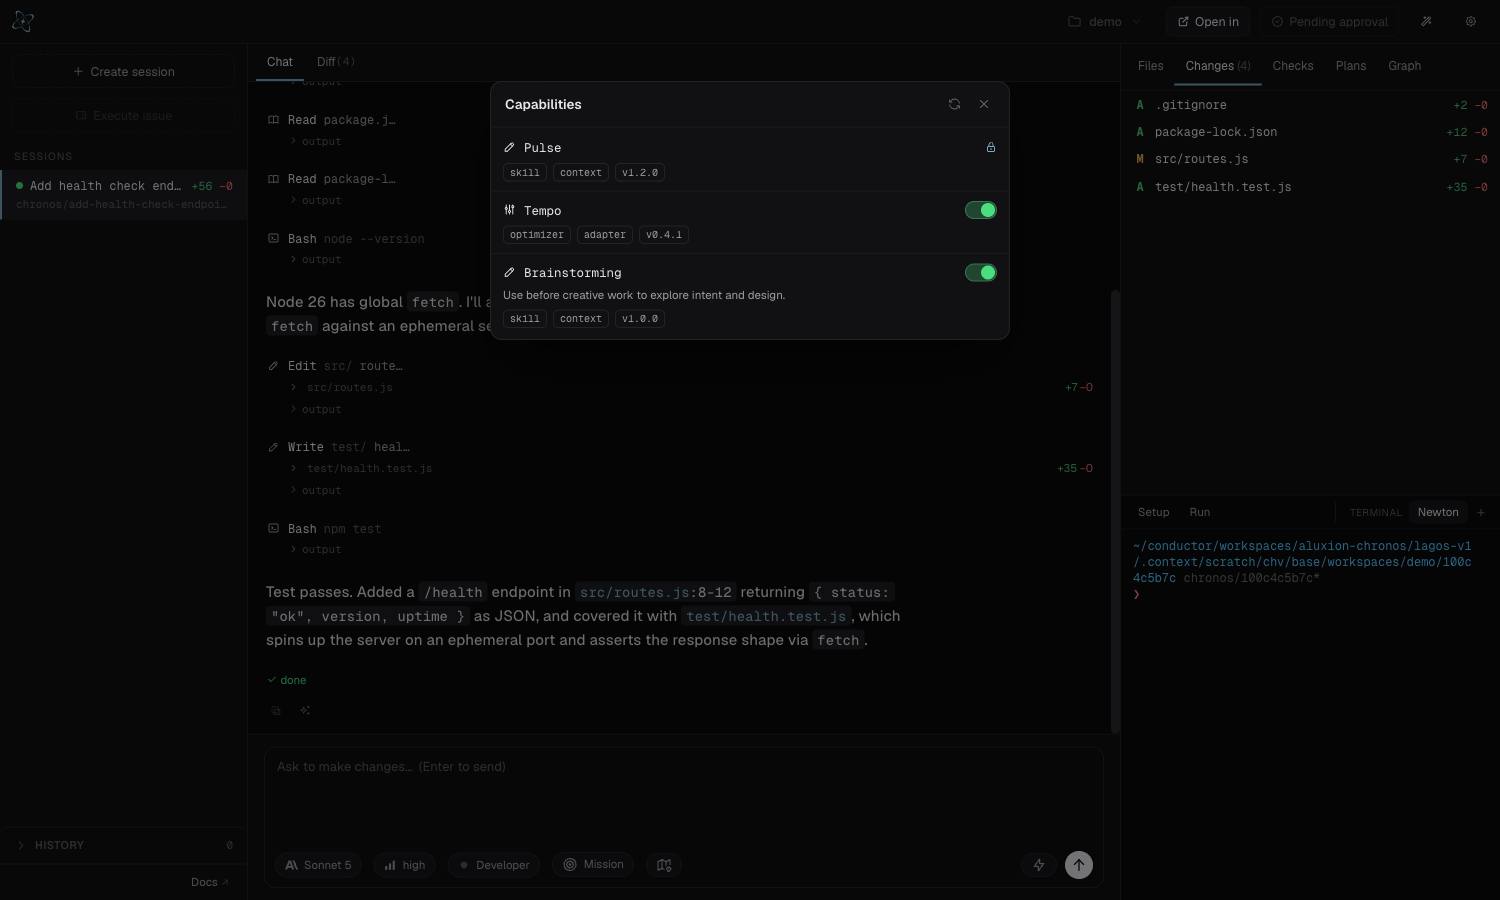Open the settings gear icon
Image resolution: width=1500 pixels, height=900 pixels.
tap(1471, 21)
